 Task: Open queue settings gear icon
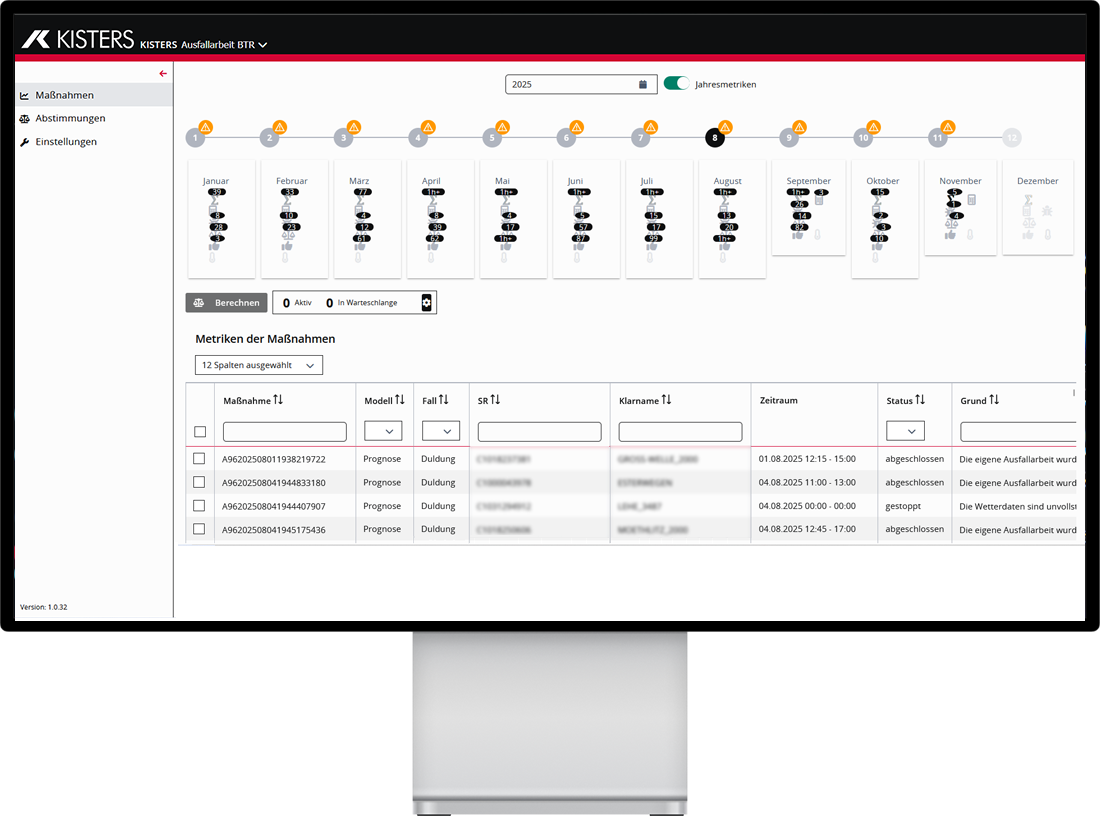click(426, 303)
